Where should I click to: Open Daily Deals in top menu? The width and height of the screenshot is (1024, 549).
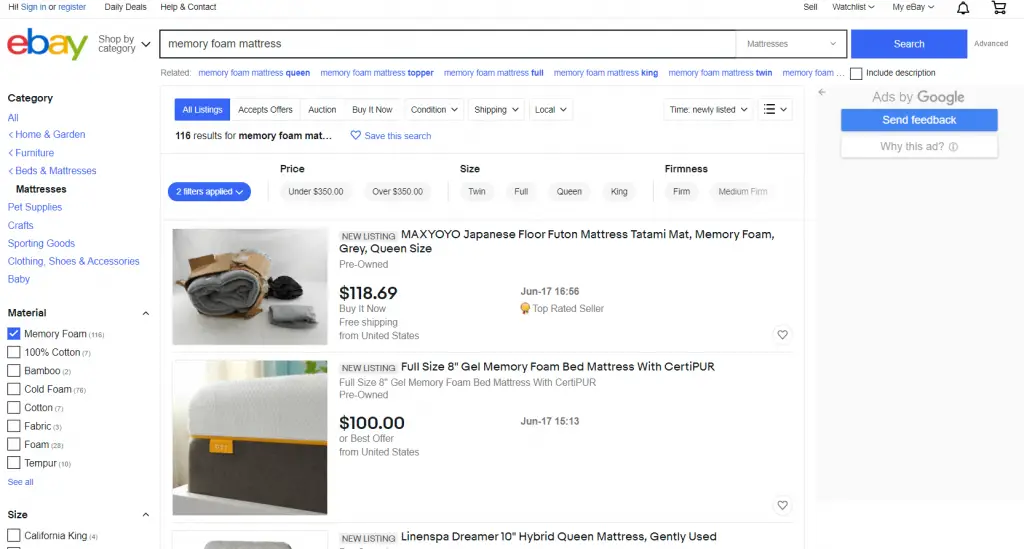(x=125, y=7)
